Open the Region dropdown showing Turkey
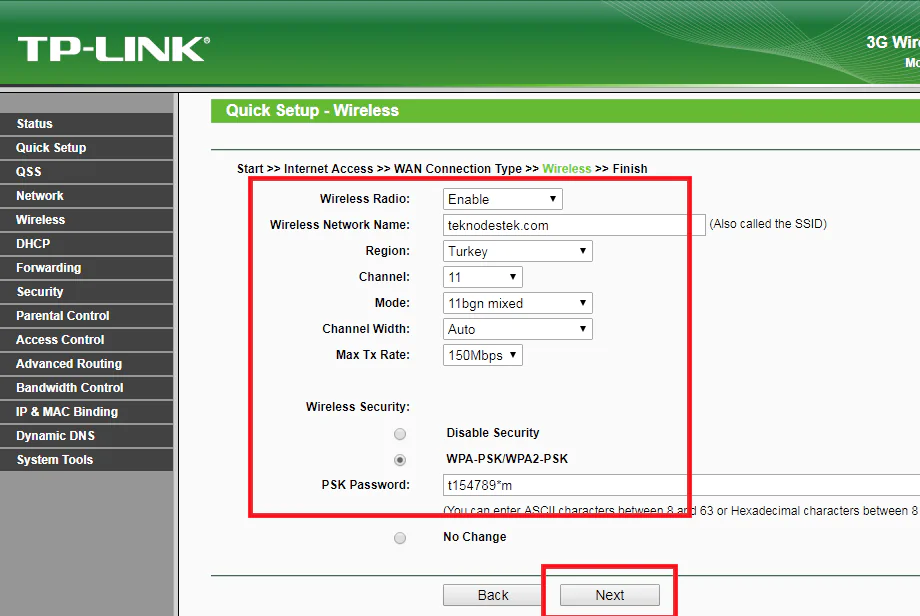The image size is (920, 616). coord(518,252)
